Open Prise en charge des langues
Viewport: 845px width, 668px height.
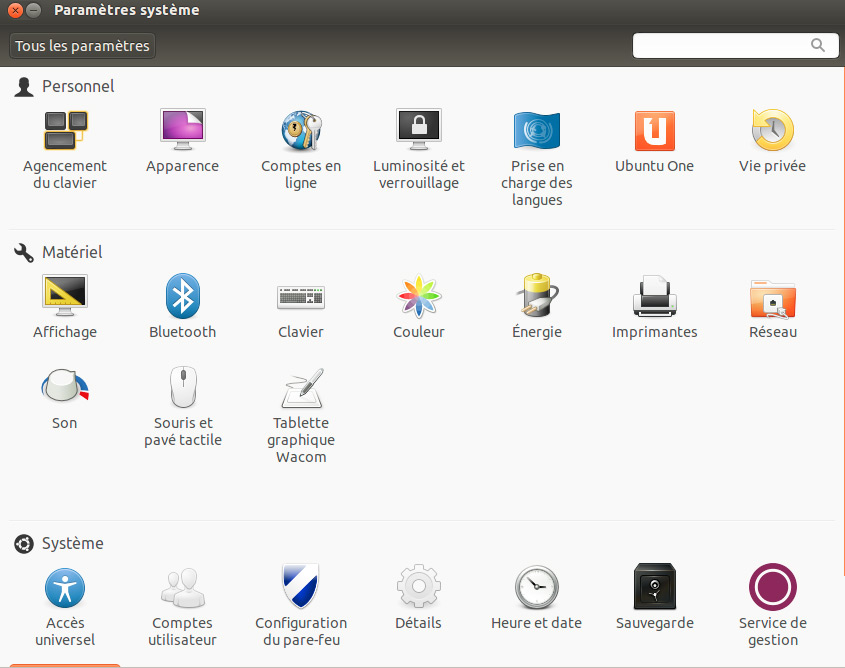click(x=537, y=159)
